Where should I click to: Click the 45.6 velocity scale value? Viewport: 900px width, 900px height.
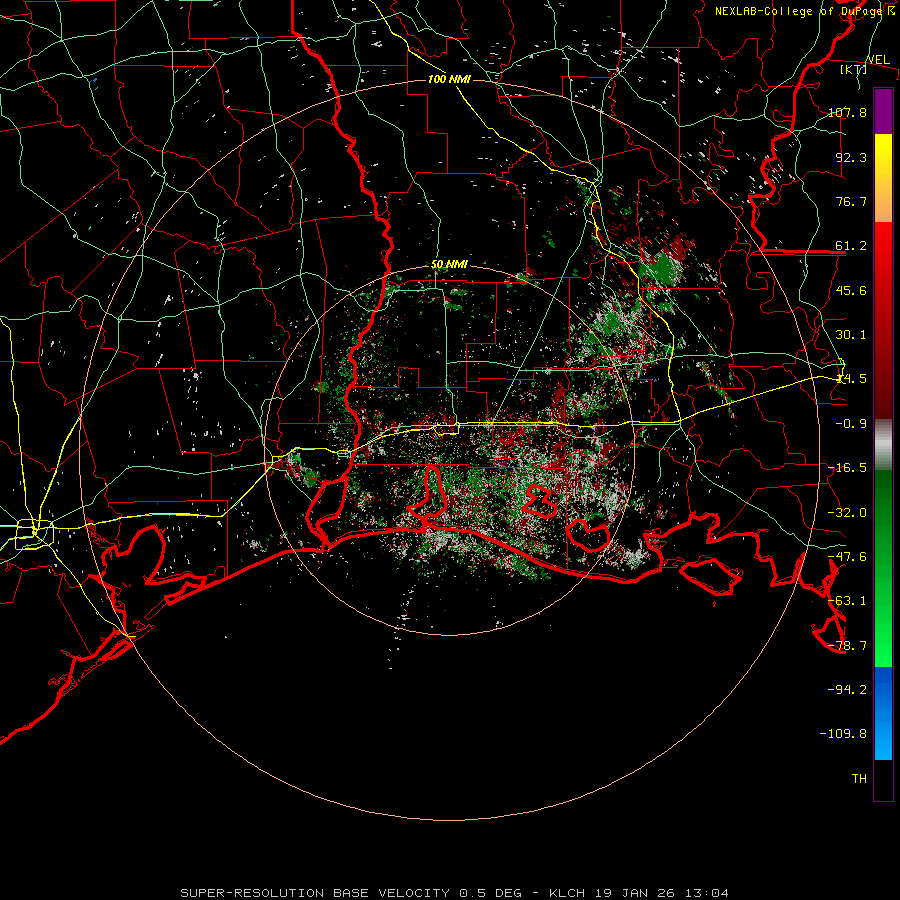click(851, 290)
